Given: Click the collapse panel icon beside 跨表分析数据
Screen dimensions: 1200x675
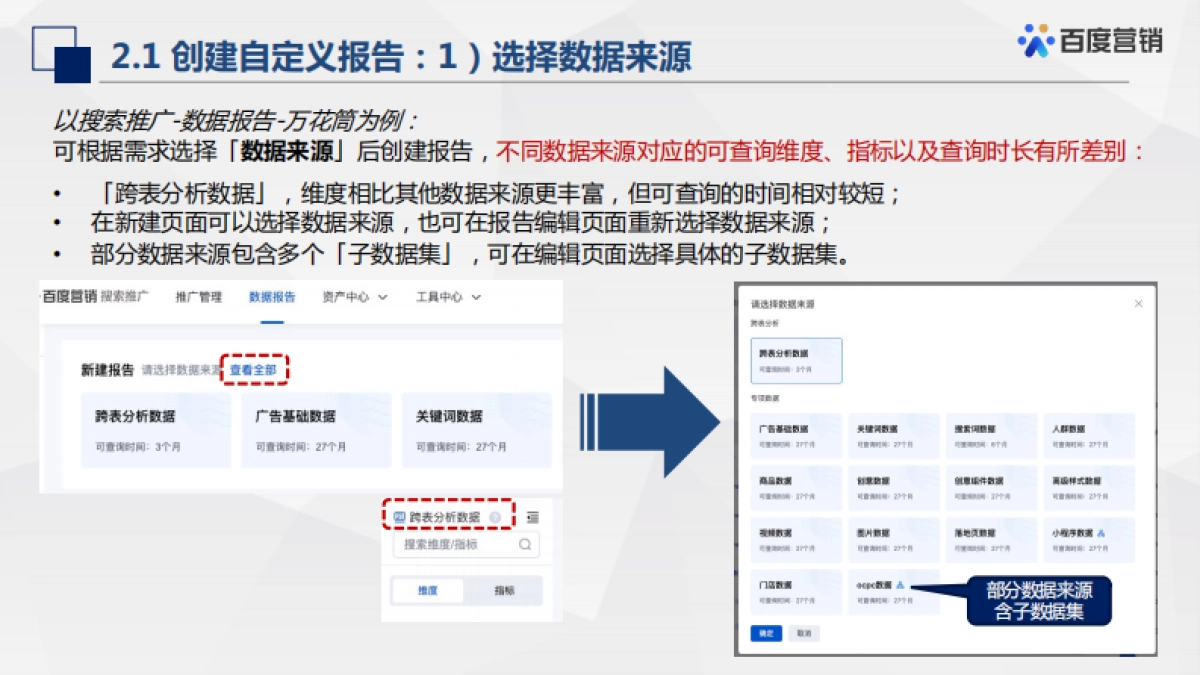Looking at the screenshot, I should tap(533, 517).
